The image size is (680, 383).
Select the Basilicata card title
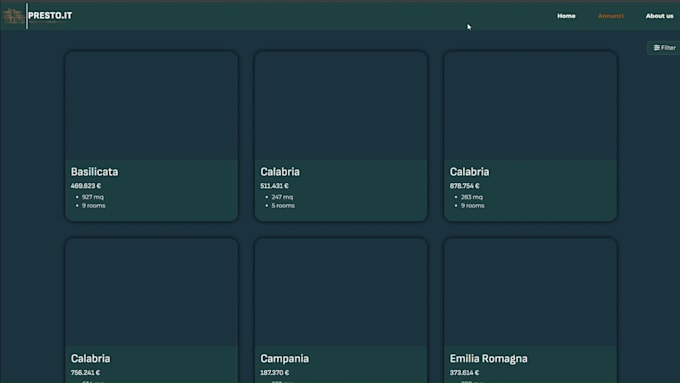(x=95, y=172)
